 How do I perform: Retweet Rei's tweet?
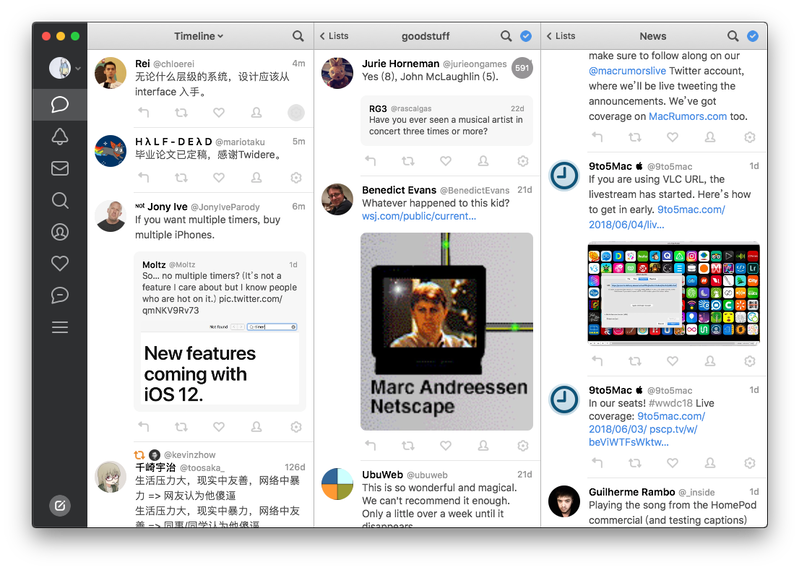[x=181, y=112]
